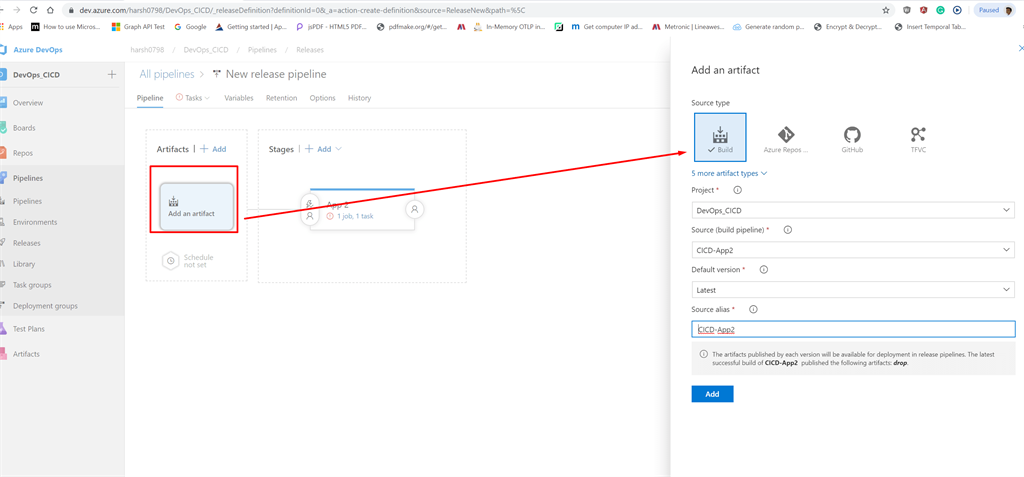Open Apps bookmarks shortcut
This screenshot has height=477, width=1024.
click(11, 27)
